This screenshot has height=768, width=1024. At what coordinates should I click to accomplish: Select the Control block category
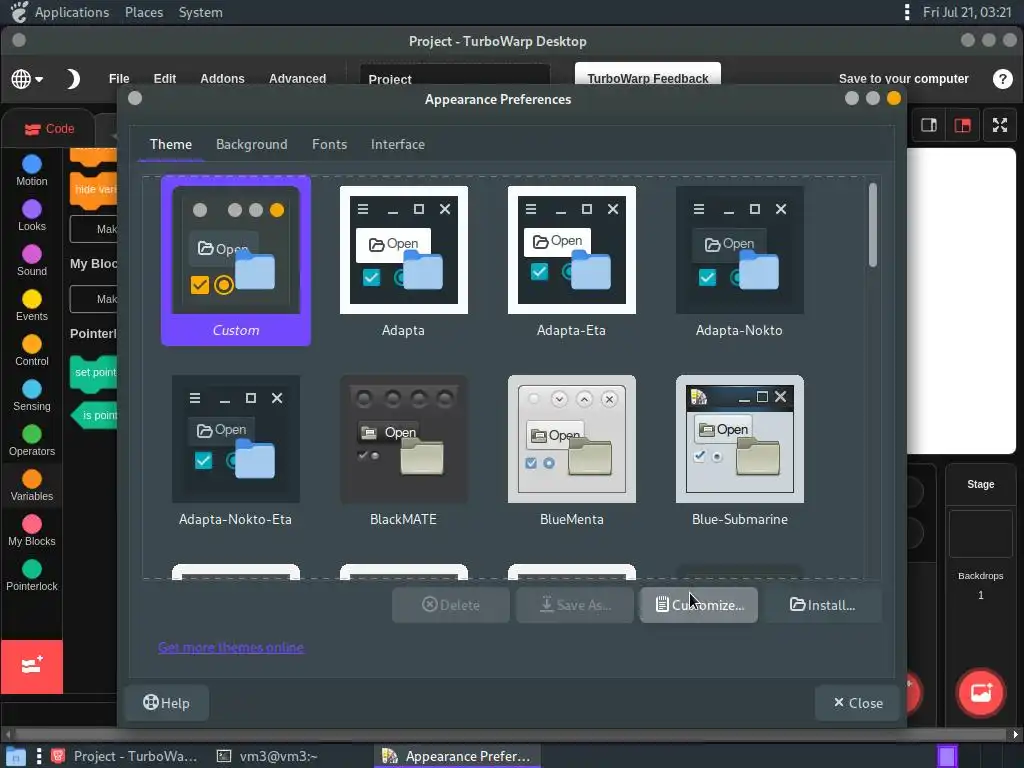[31, 351]
